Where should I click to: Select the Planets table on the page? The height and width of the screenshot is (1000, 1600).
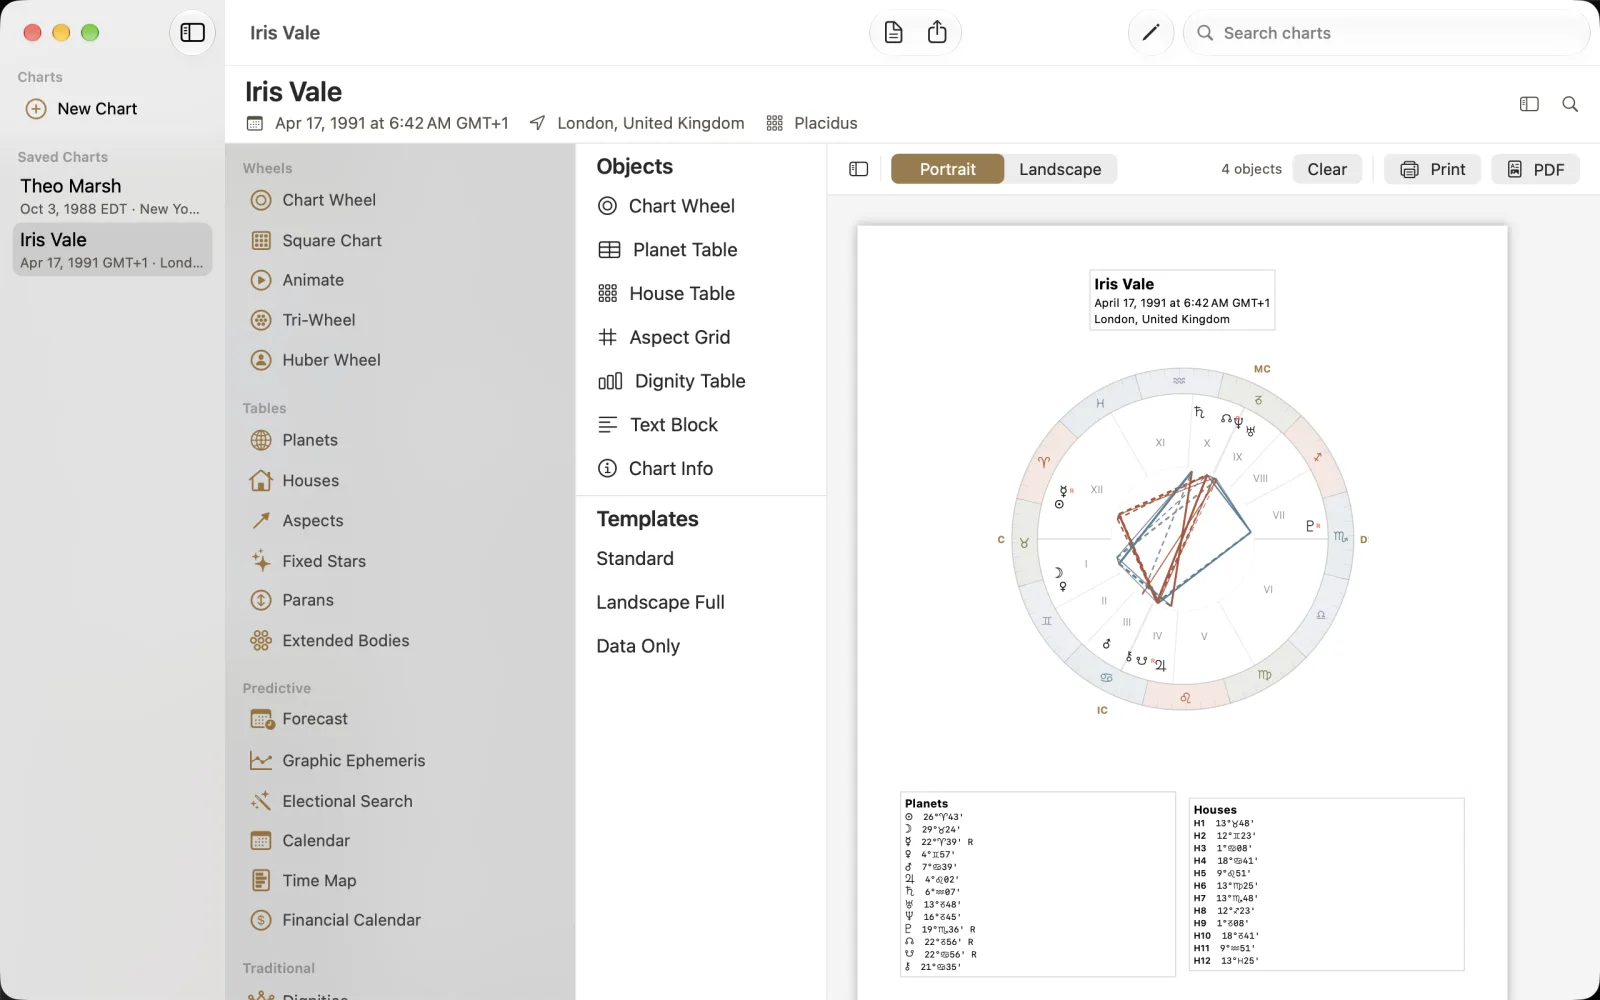1038,884
